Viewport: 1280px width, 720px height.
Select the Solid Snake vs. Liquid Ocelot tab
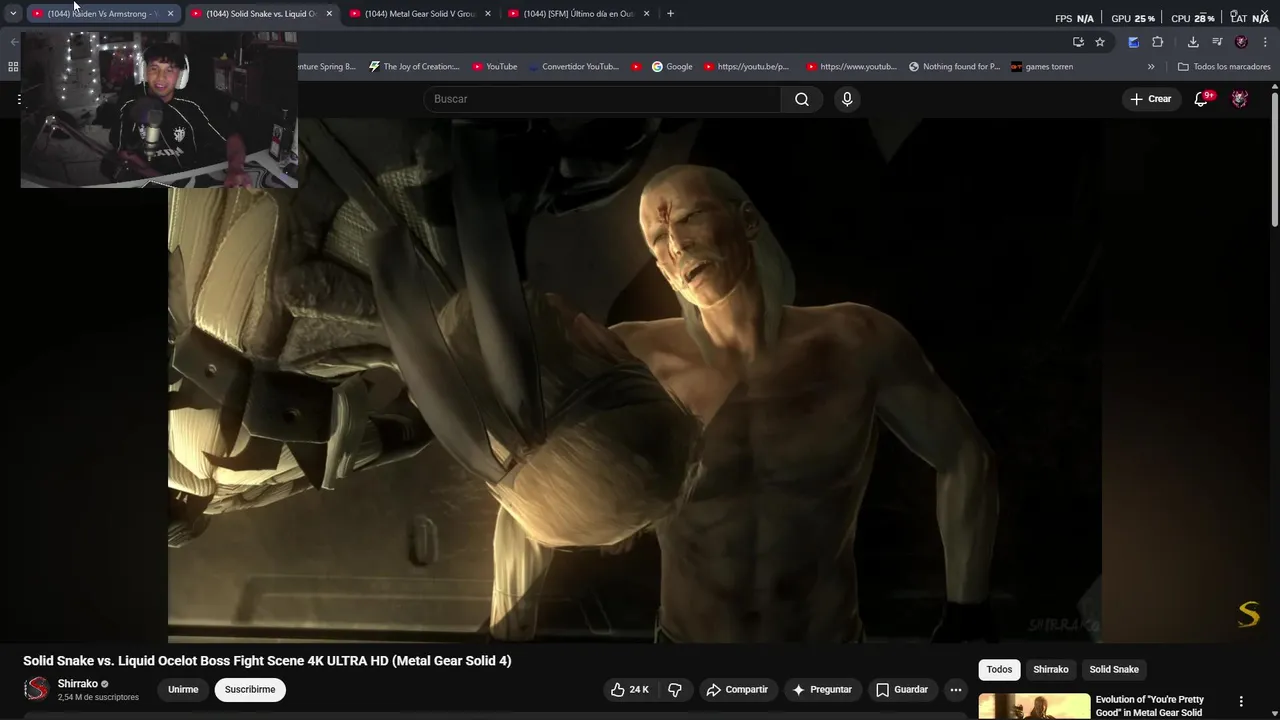click(260, 14)
